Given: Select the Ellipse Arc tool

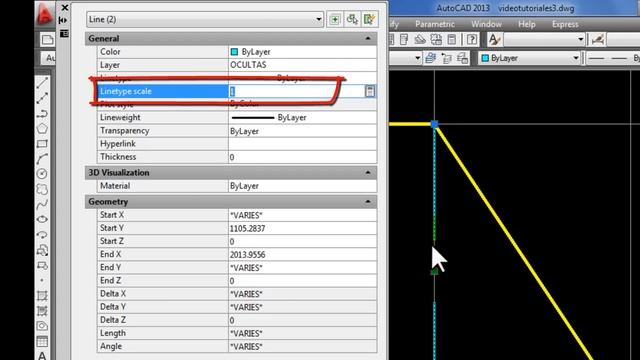Looking at the screenshot, I should (x=42, y=235).
